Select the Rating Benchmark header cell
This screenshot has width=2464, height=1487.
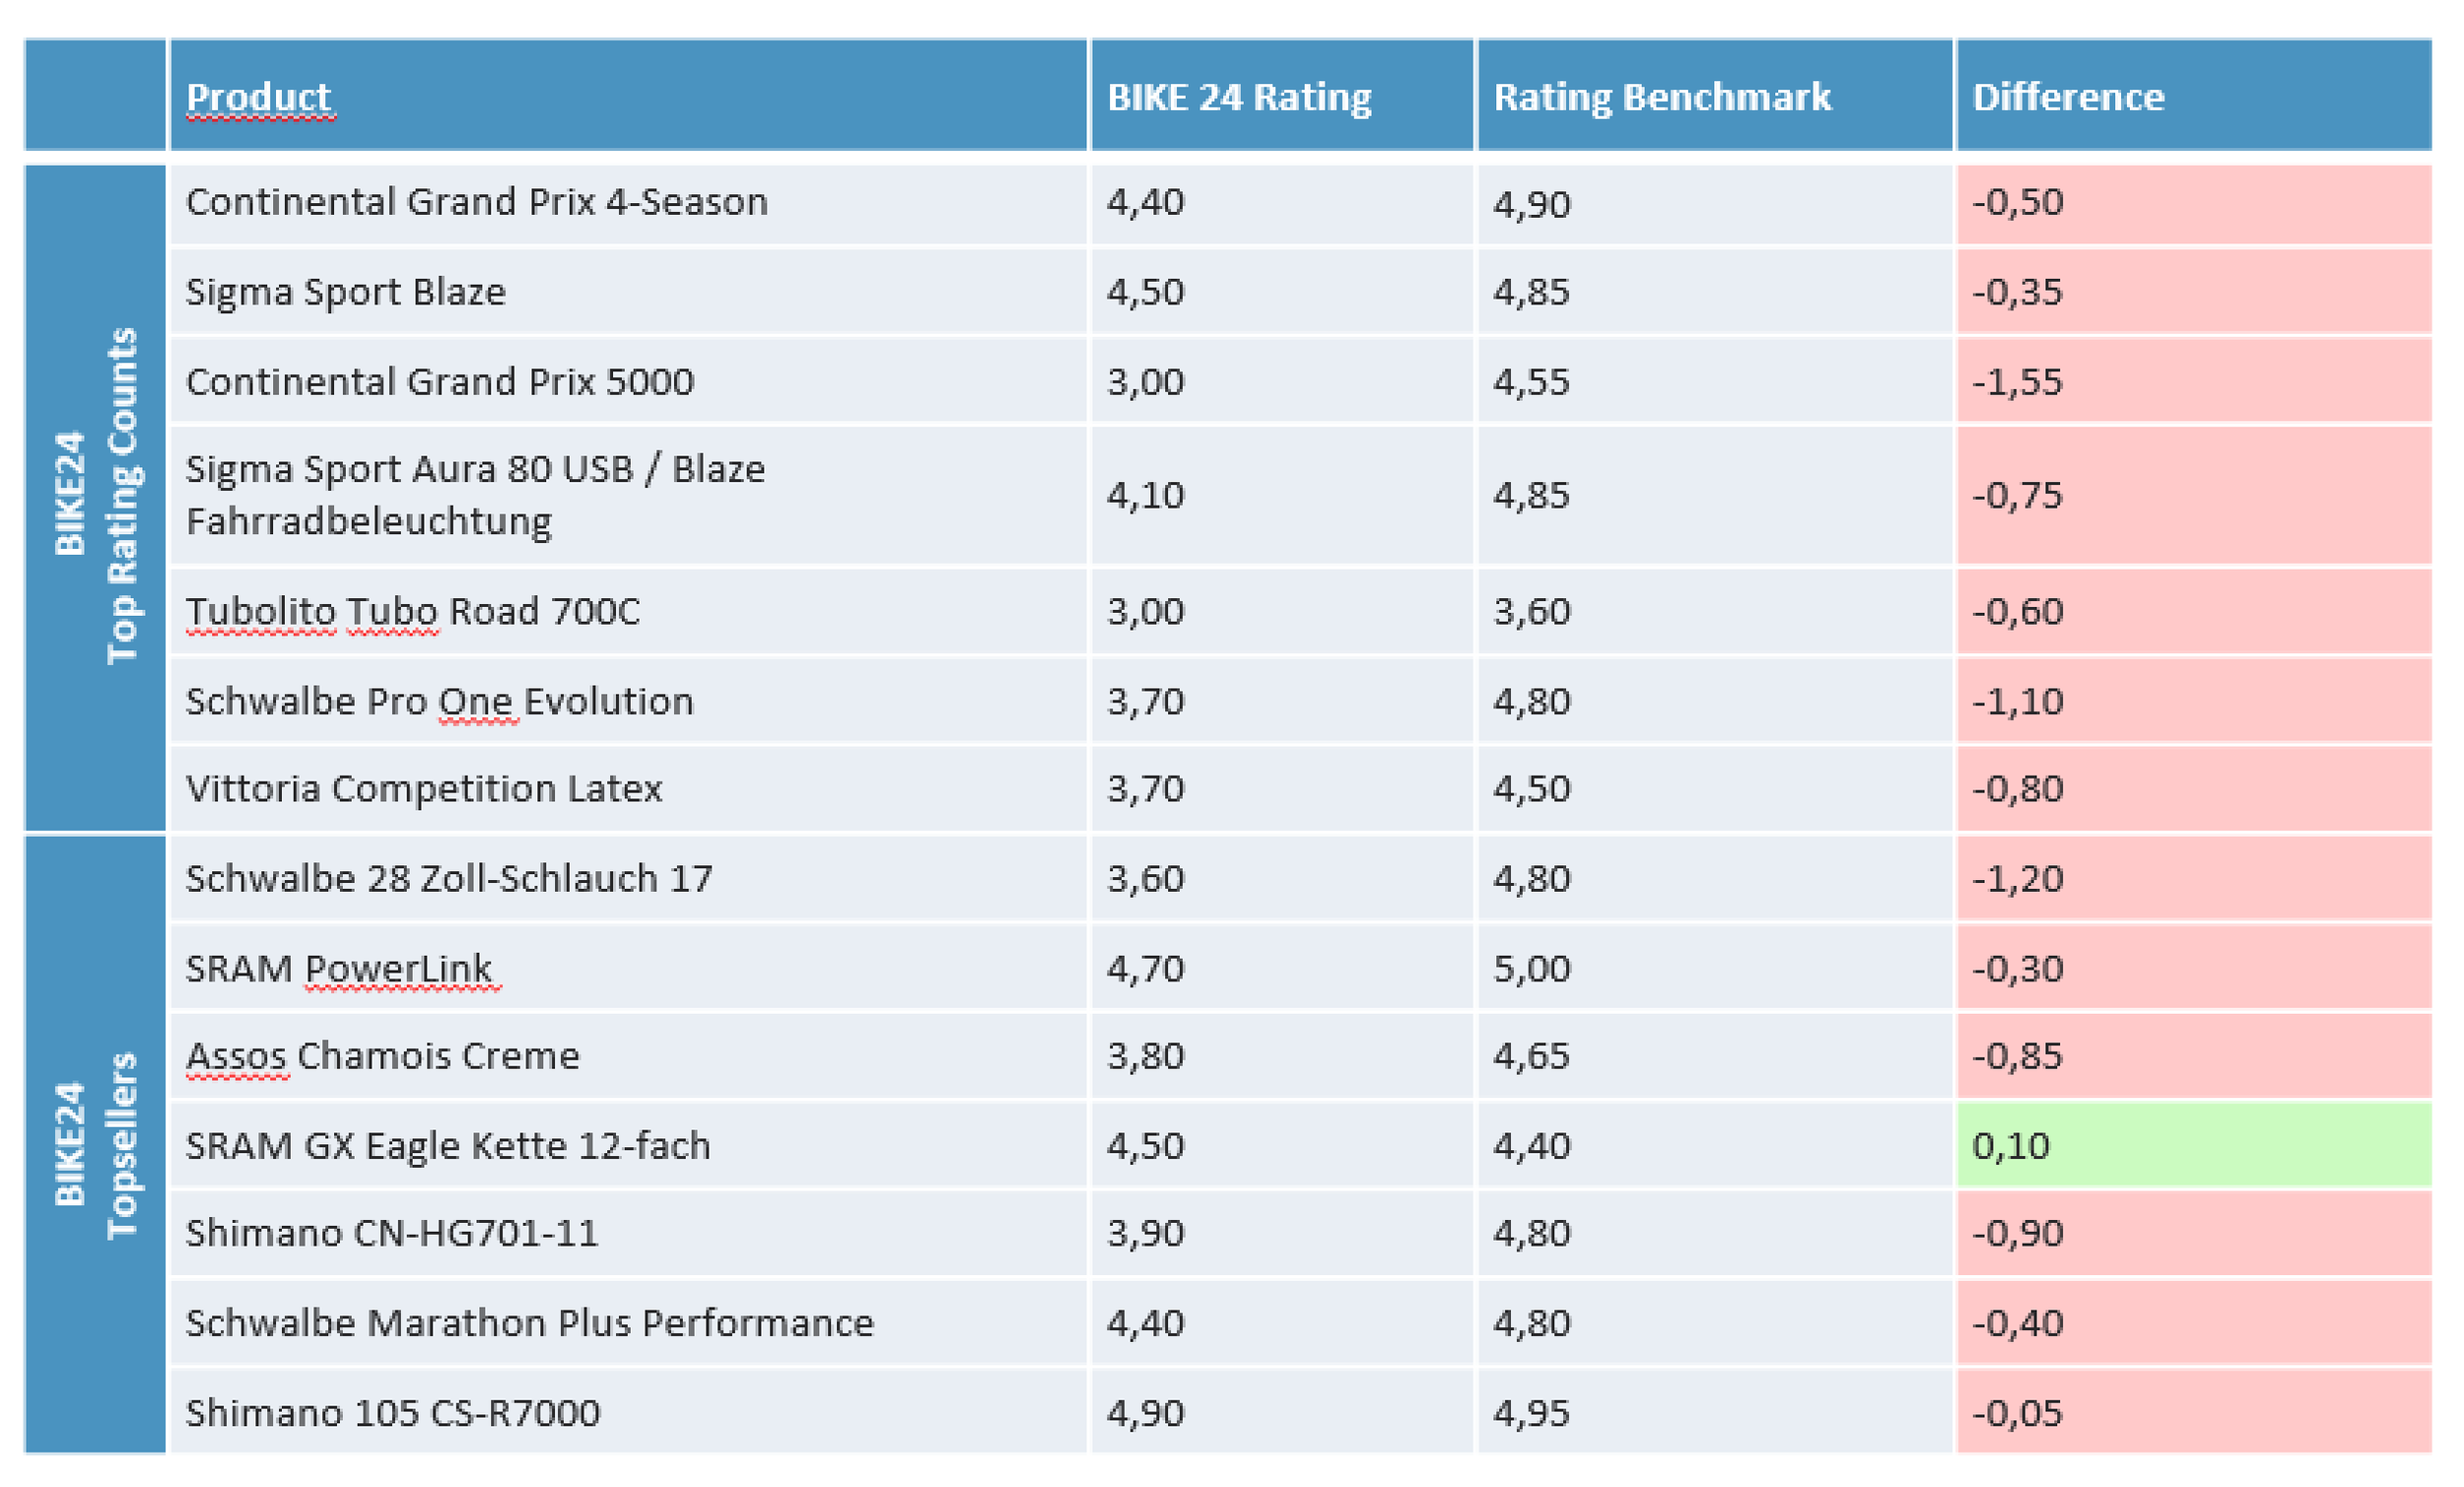tap(1661, 97)
